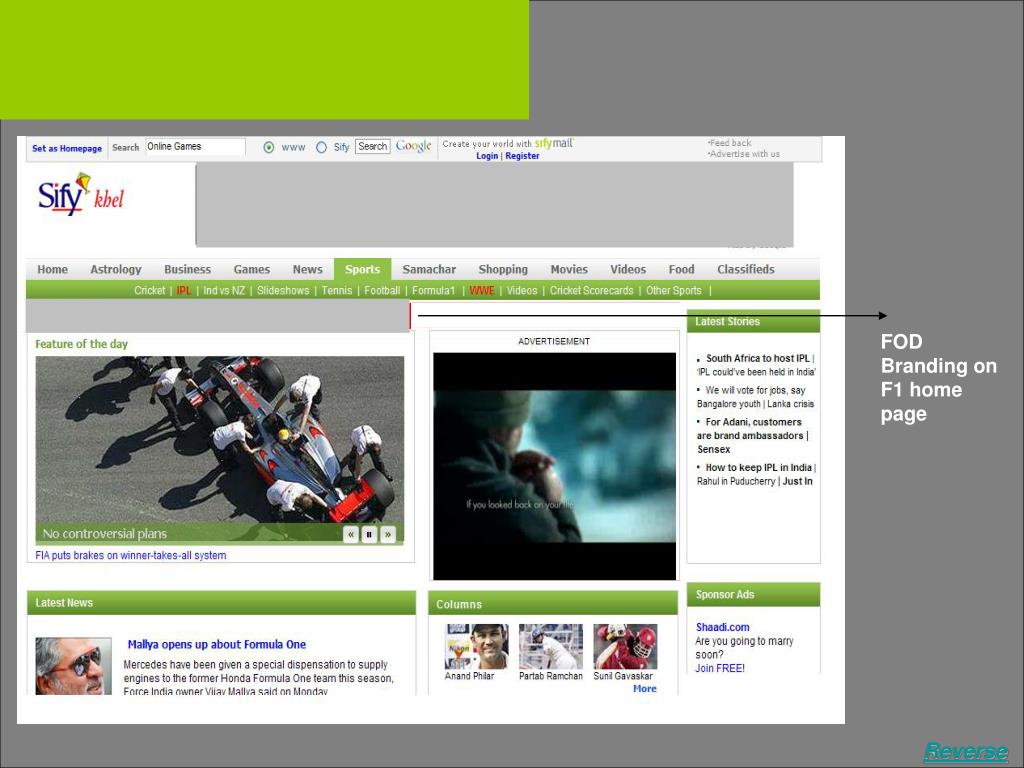Click Sunil Gavaskar columnist thumbnail
This screenshot has width=1024, height=768.
(625, 647)
